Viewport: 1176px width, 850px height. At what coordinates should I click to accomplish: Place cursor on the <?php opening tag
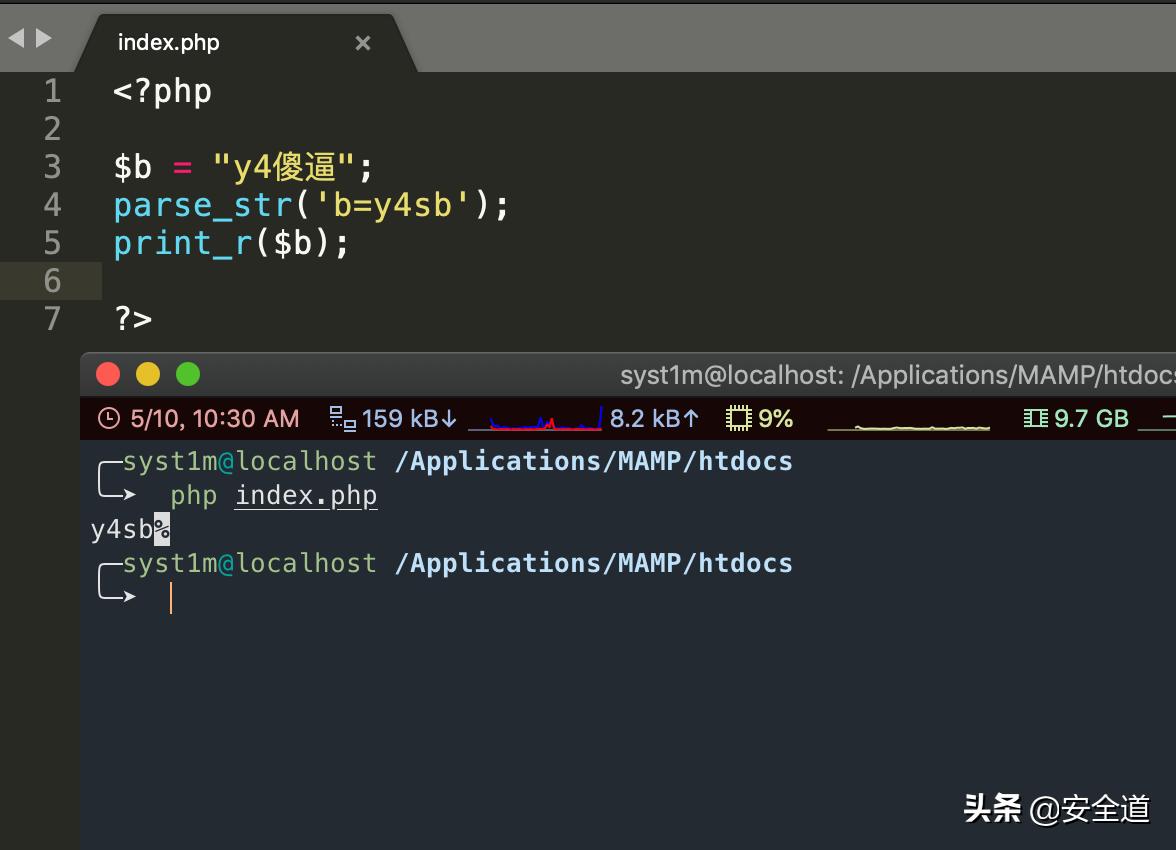click(163, 92)
